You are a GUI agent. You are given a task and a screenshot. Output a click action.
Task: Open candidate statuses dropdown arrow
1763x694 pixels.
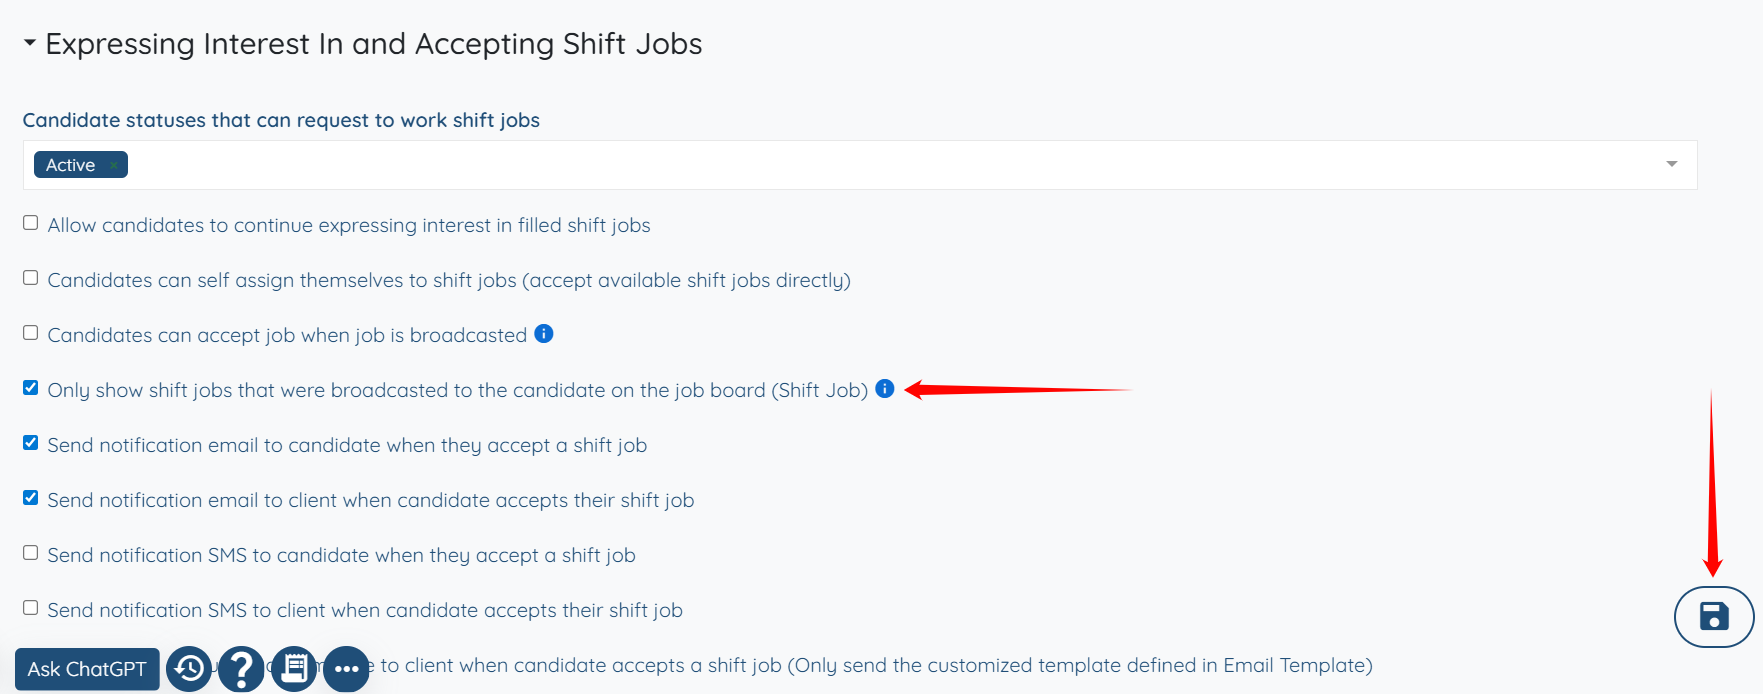(1671, 165)
